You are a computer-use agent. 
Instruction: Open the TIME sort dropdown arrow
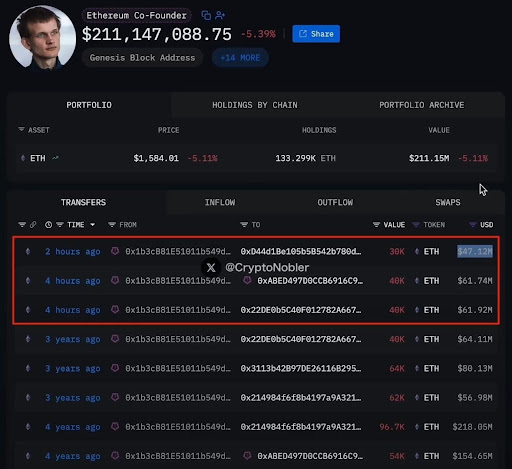[93, 225]
